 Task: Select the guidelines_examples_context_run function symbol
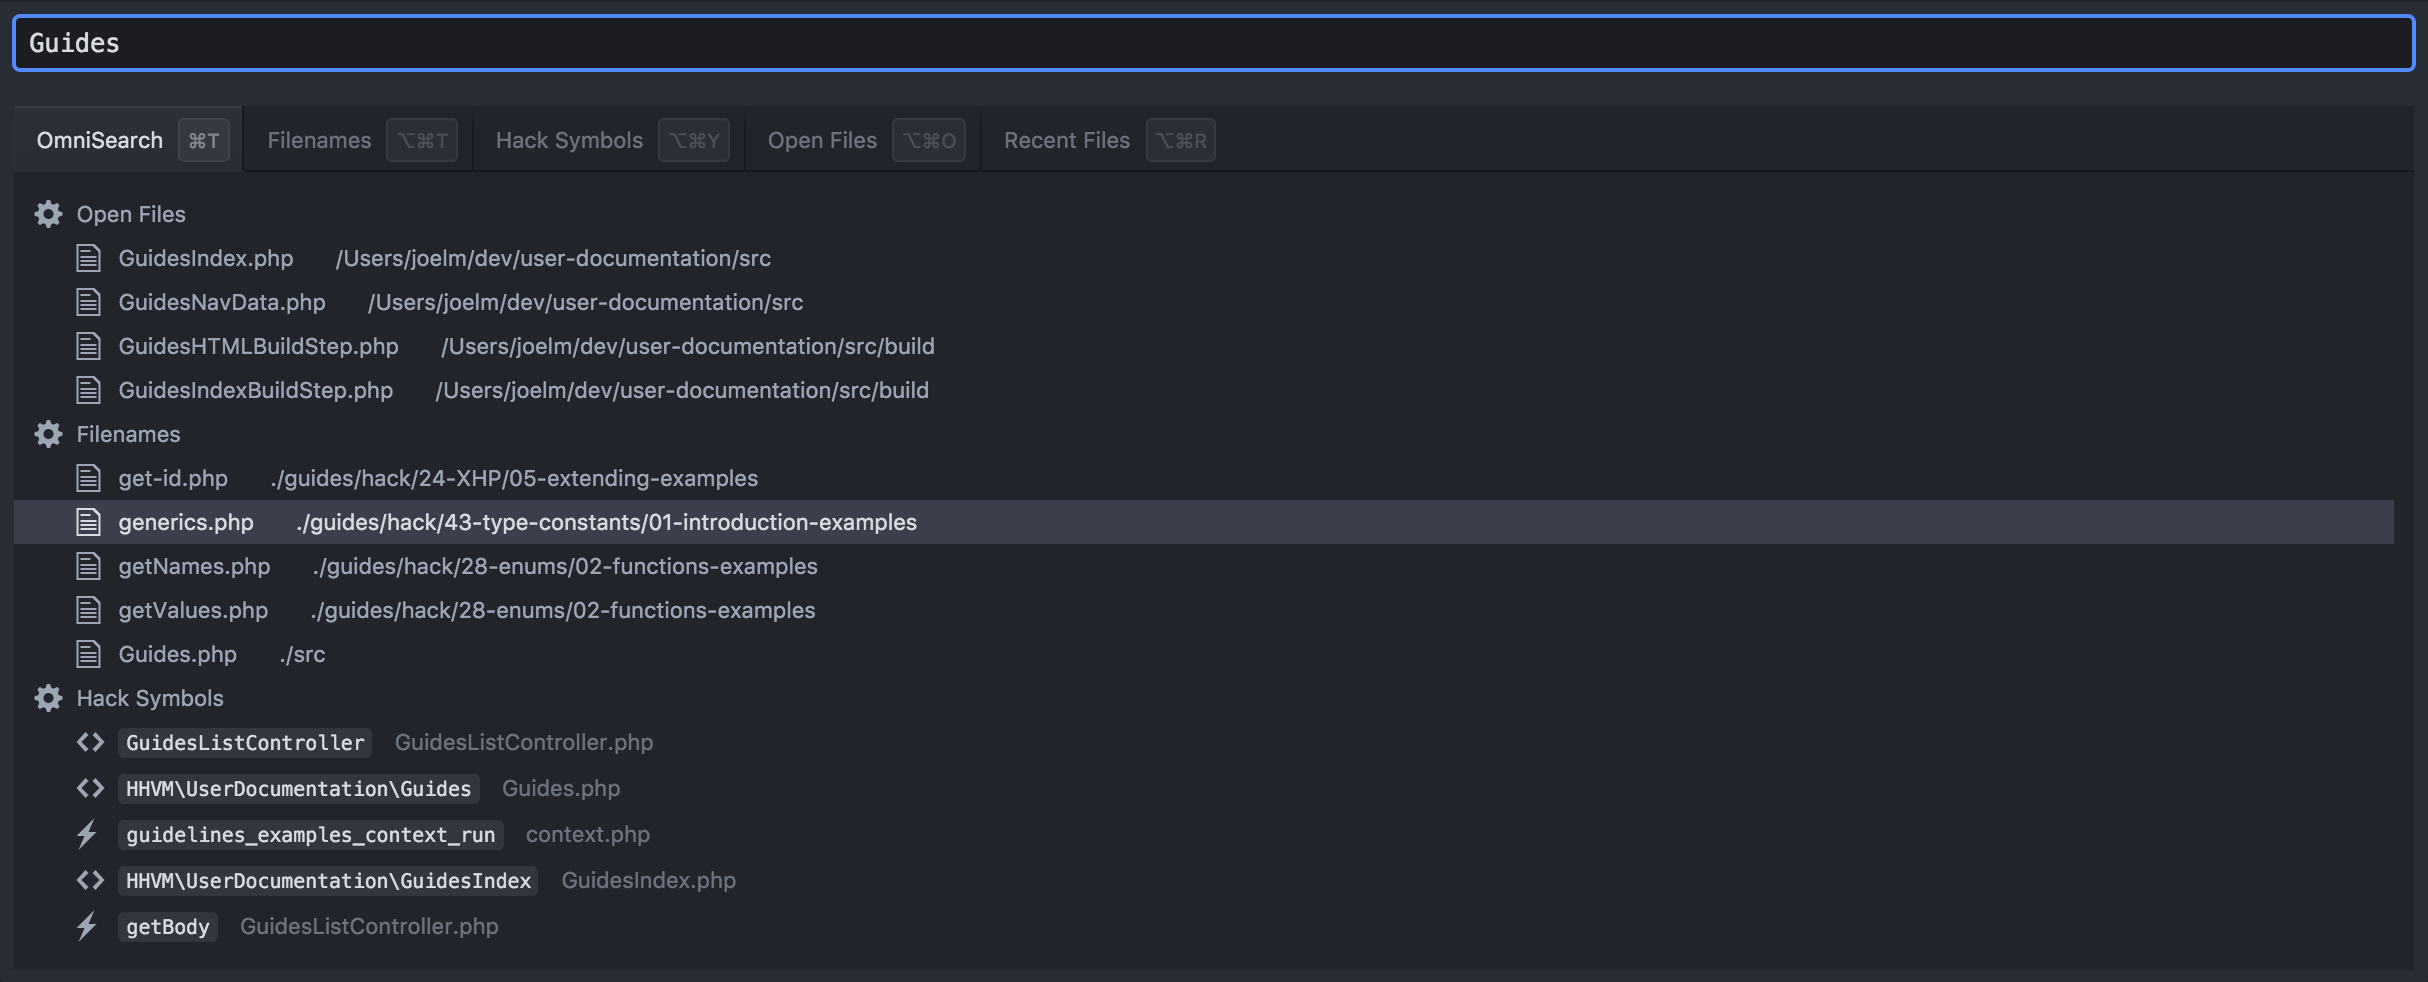click(310, 834)
